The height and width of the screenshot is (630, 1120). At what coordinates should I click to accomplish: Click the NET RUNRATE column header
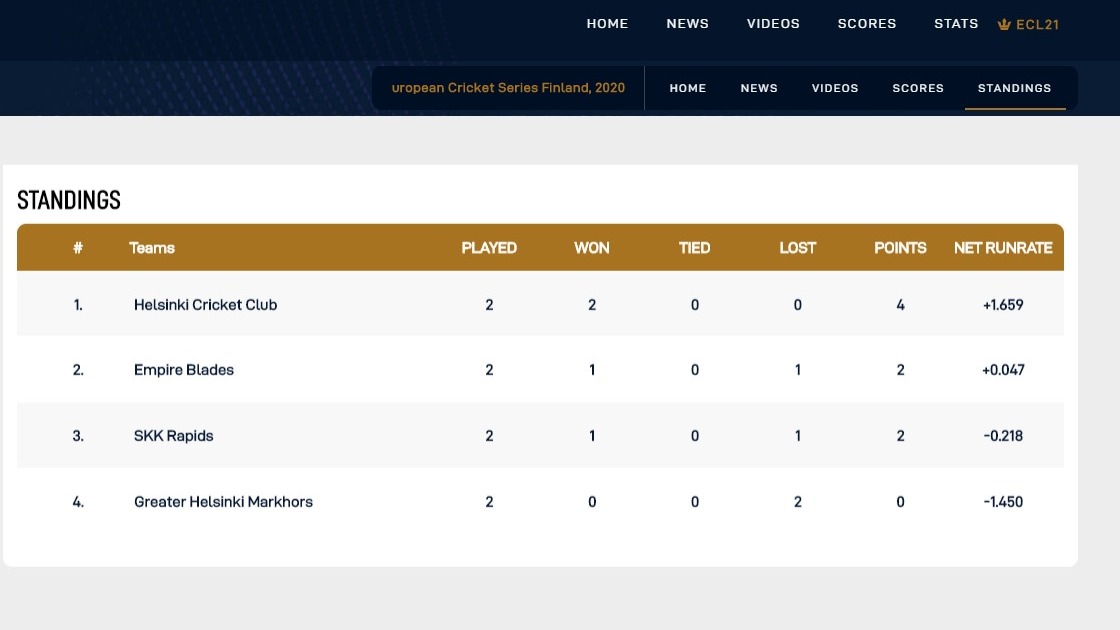[x=1003, y=248]
